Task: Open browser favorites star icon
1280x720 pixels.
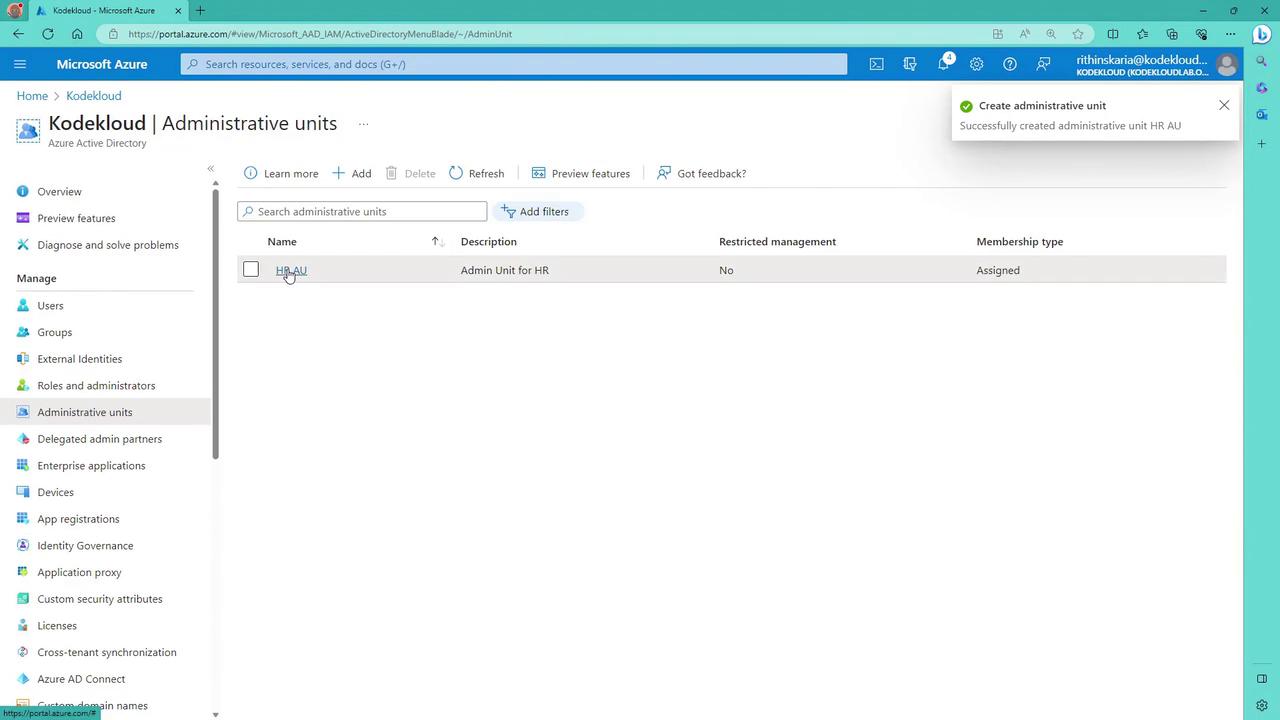Action: click(1077, 34)
